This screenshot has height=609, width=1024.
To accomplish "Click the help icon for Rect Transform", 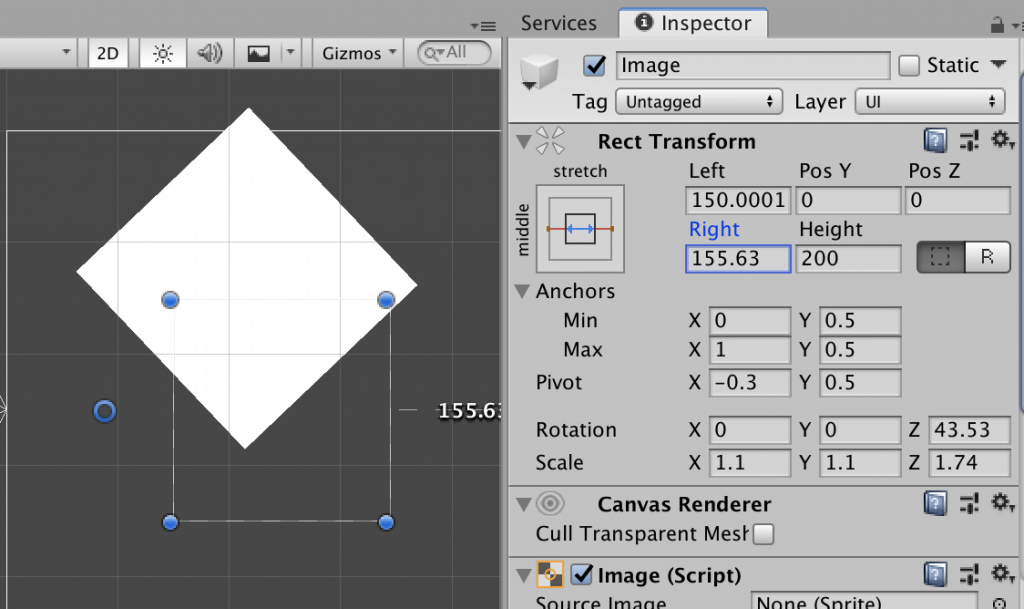I will 934,141.
